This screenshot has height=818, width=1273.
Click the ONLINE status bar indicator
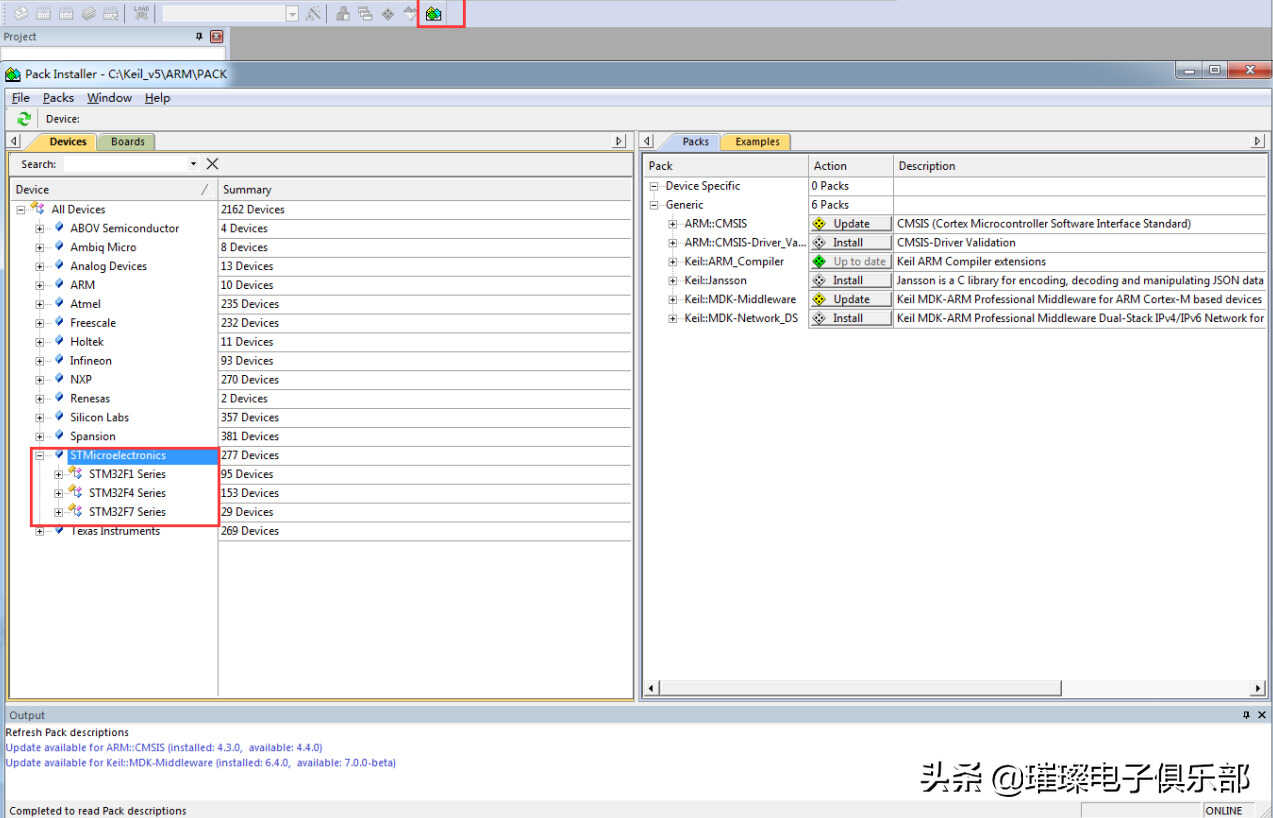click(1223, 810)
